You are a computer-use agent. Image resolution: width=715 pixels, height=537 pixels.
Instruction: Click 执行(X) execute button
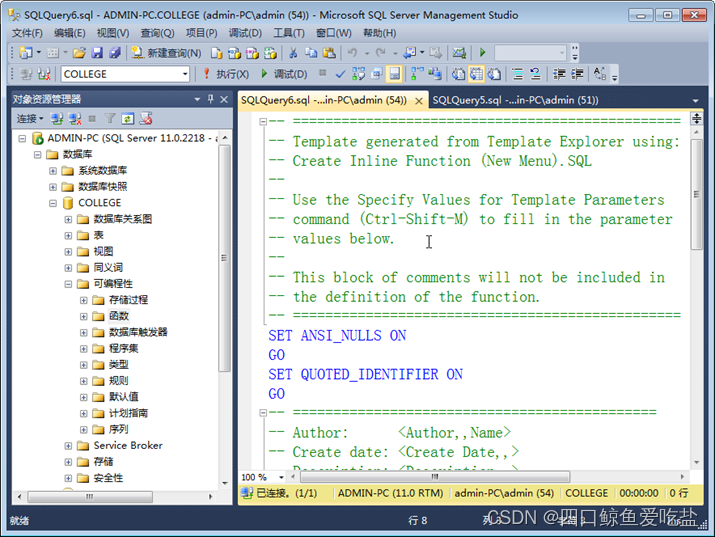[226, 74]
